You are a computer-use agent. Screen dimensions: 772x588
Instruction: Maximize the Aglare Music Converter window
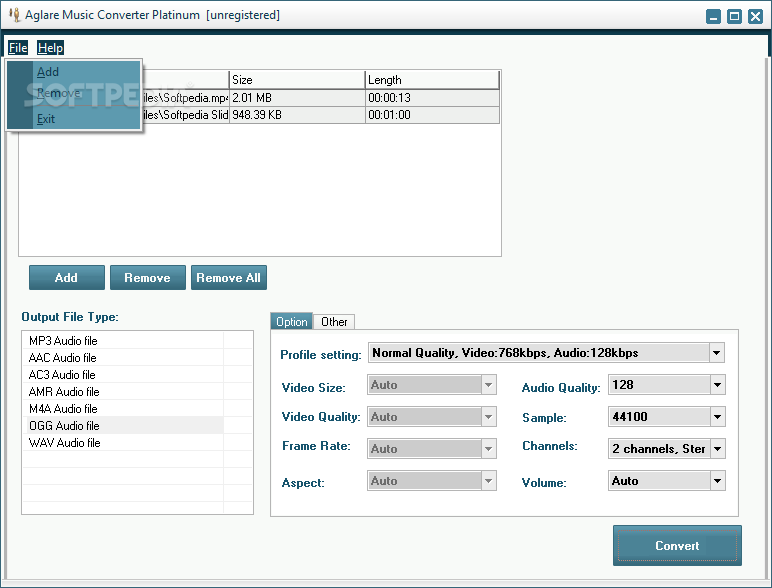click(734, 17)
